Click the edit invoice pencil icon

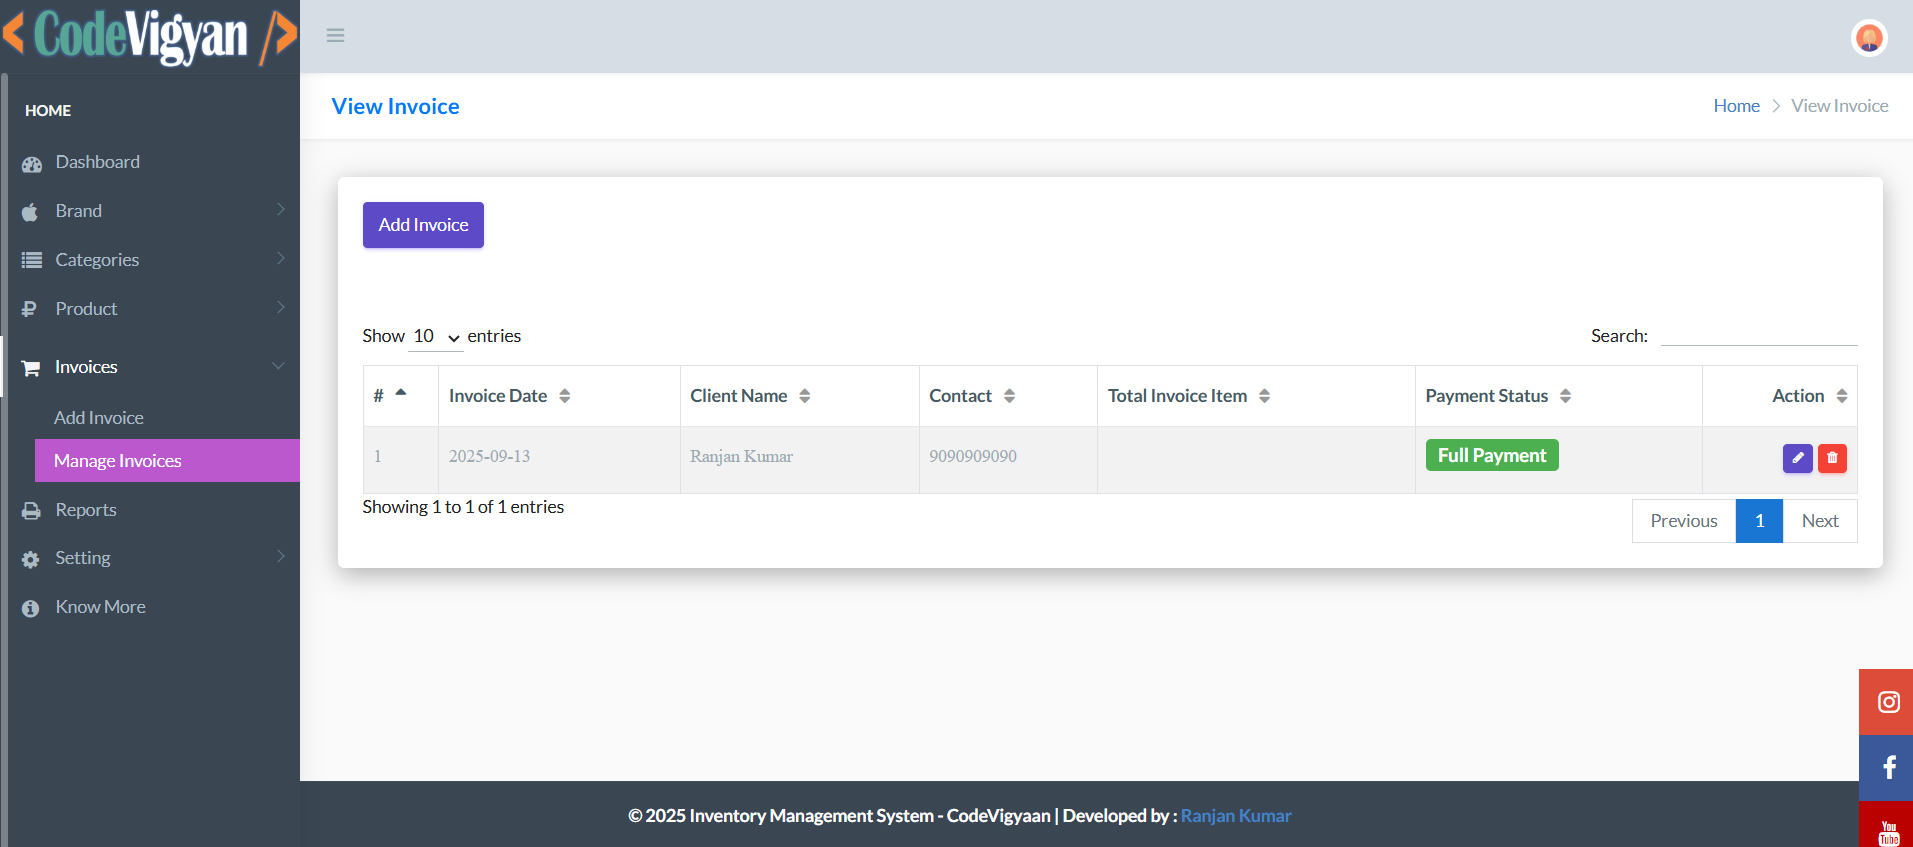click(1797, 458)
